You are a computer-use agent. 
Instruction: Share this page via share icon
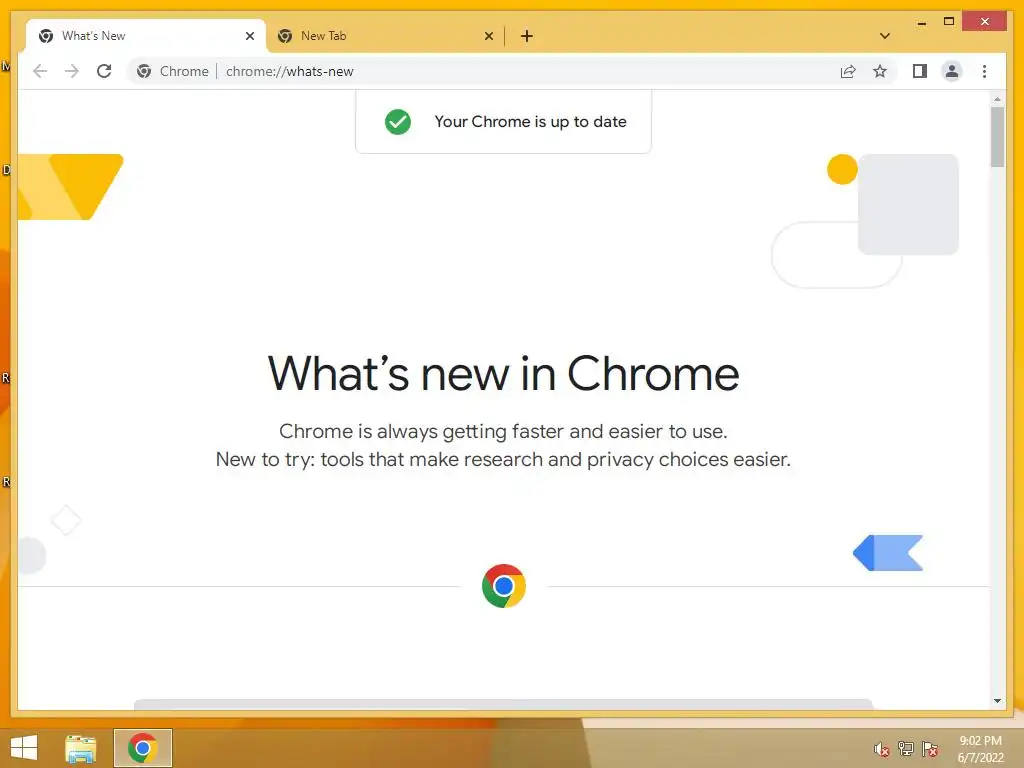tap(848, 71)
